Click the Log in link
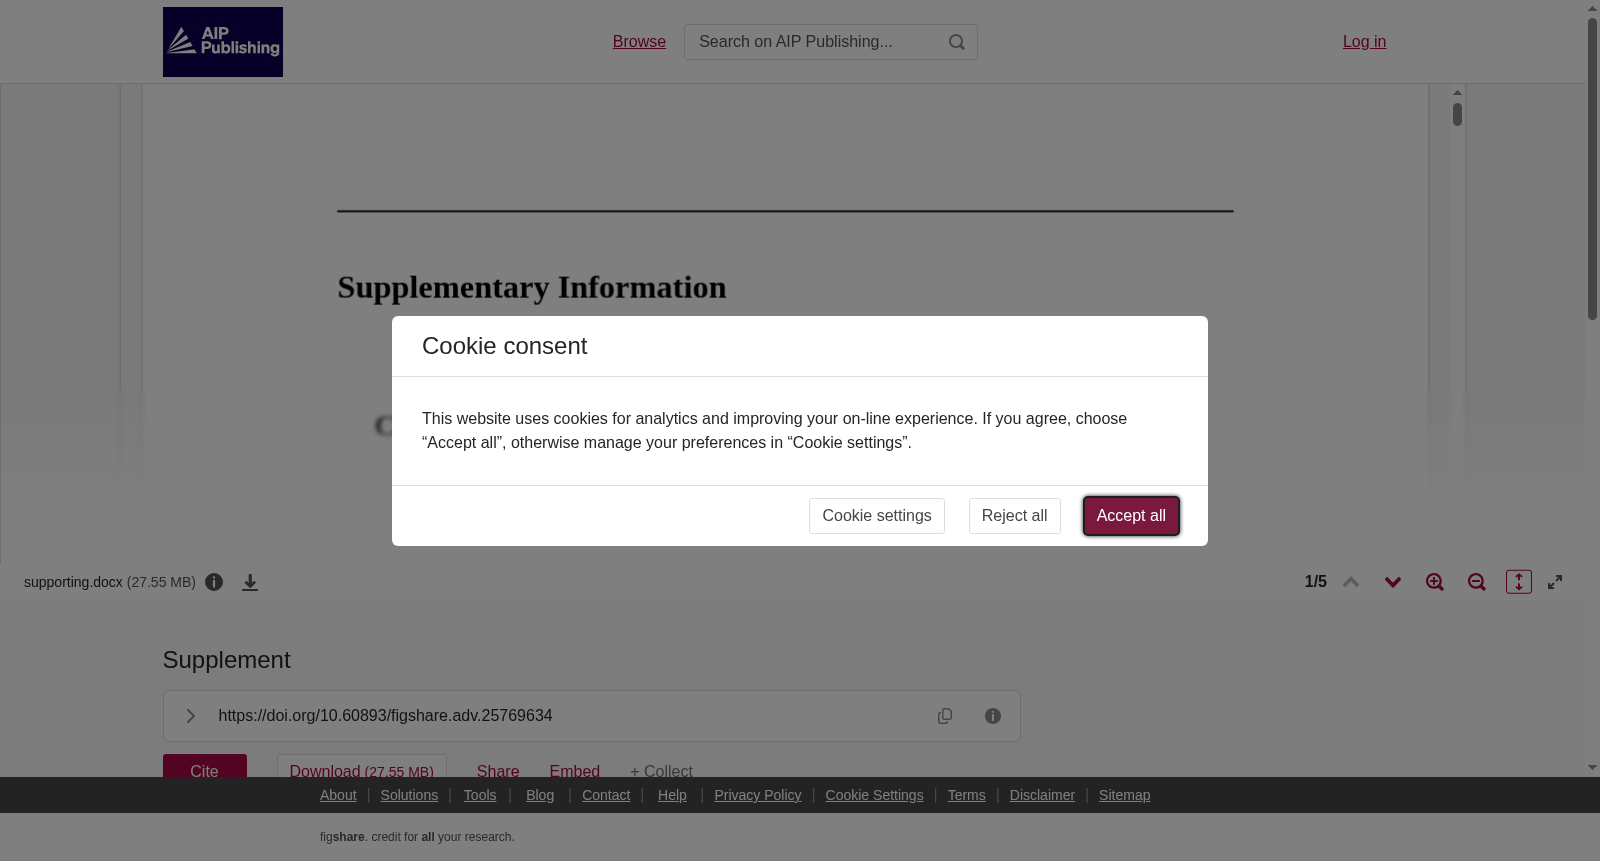This screenshot has height=861, width=1600. [1364, 42]
